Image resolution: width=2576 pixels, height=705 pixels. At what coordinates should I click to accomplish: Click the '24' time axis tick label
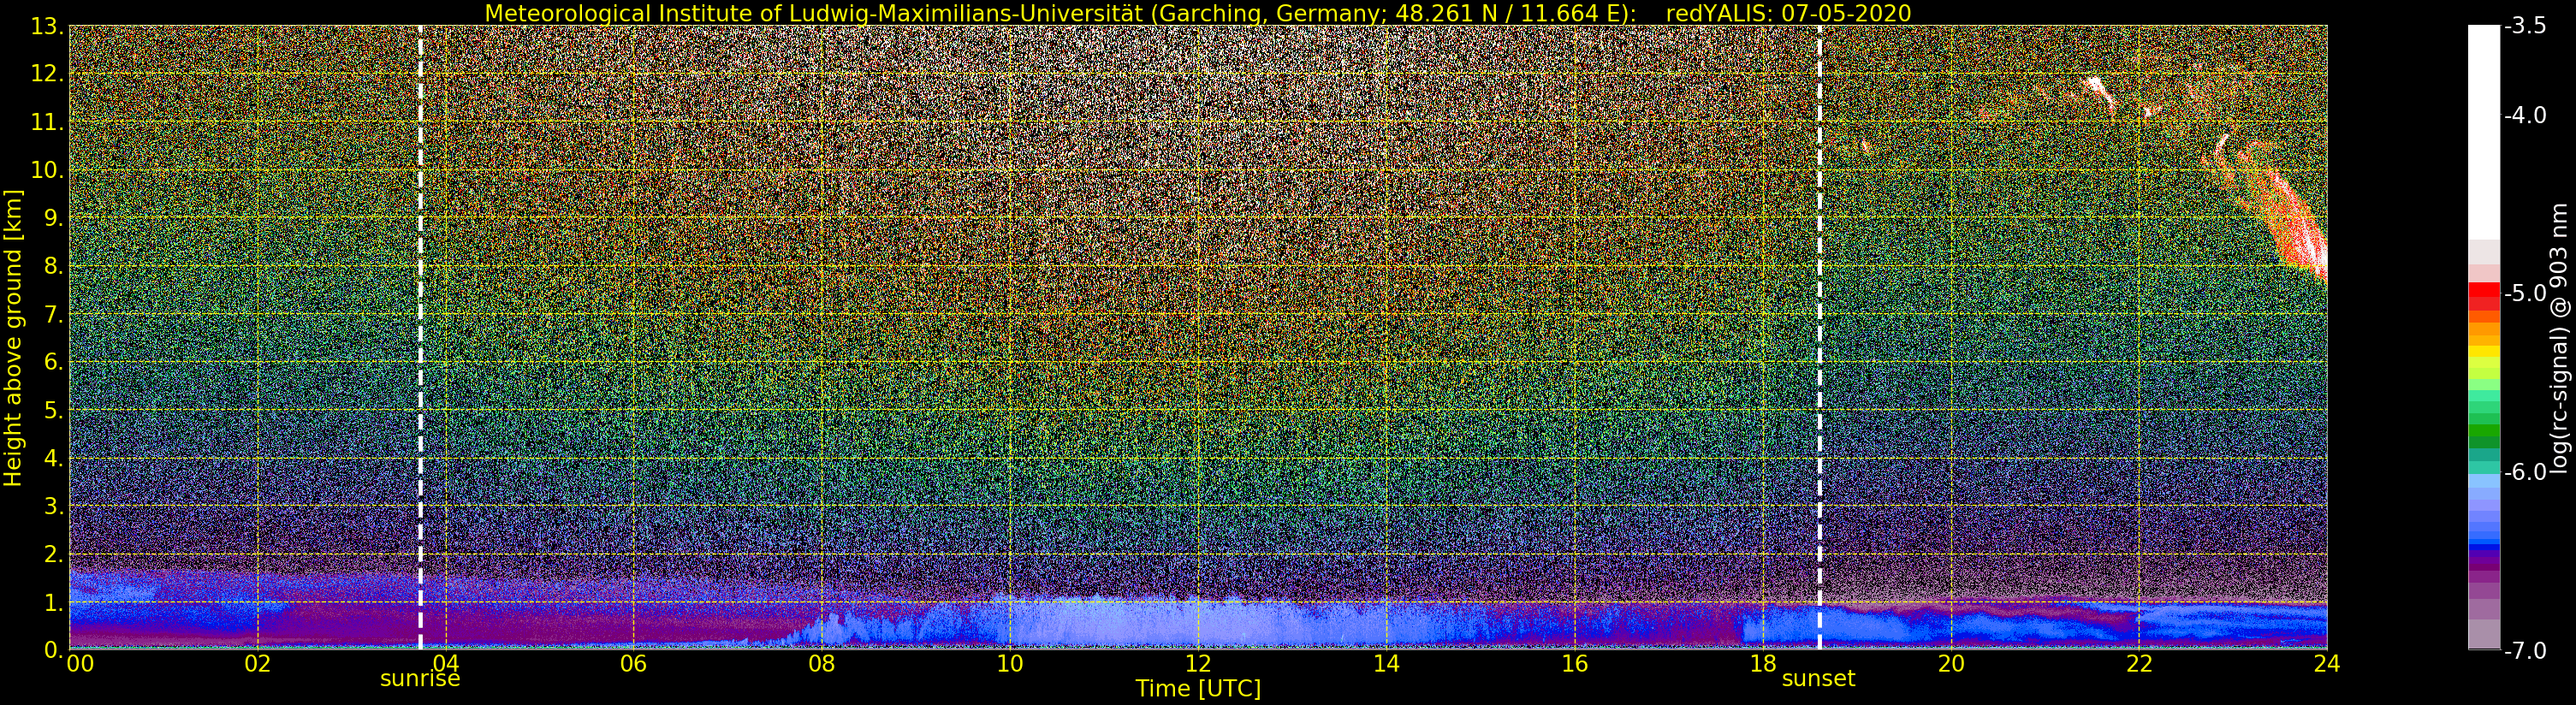[x=2327, y=663]
